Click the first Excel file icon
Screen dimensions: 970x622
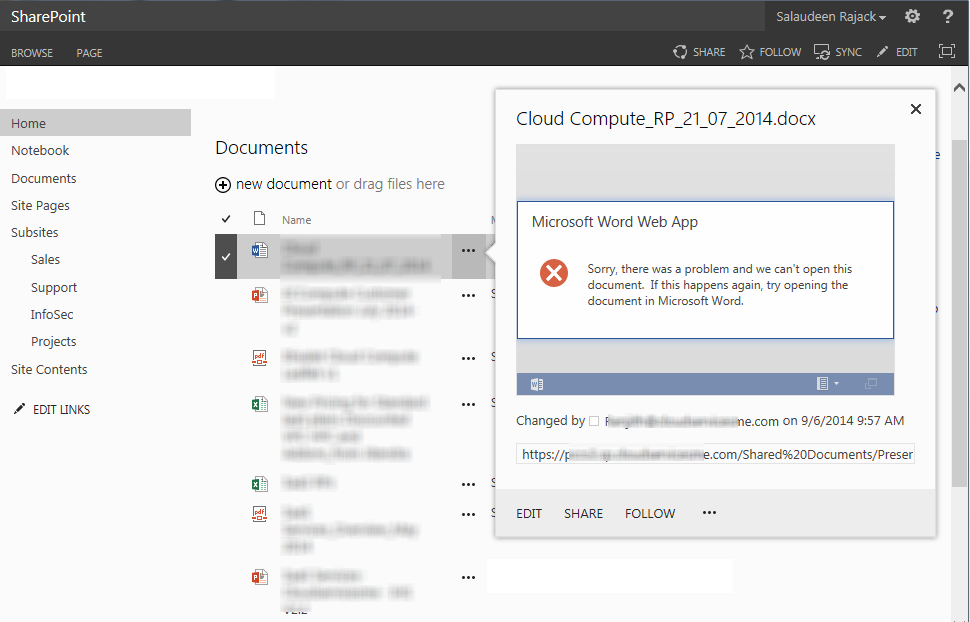(x=260, y=404)
